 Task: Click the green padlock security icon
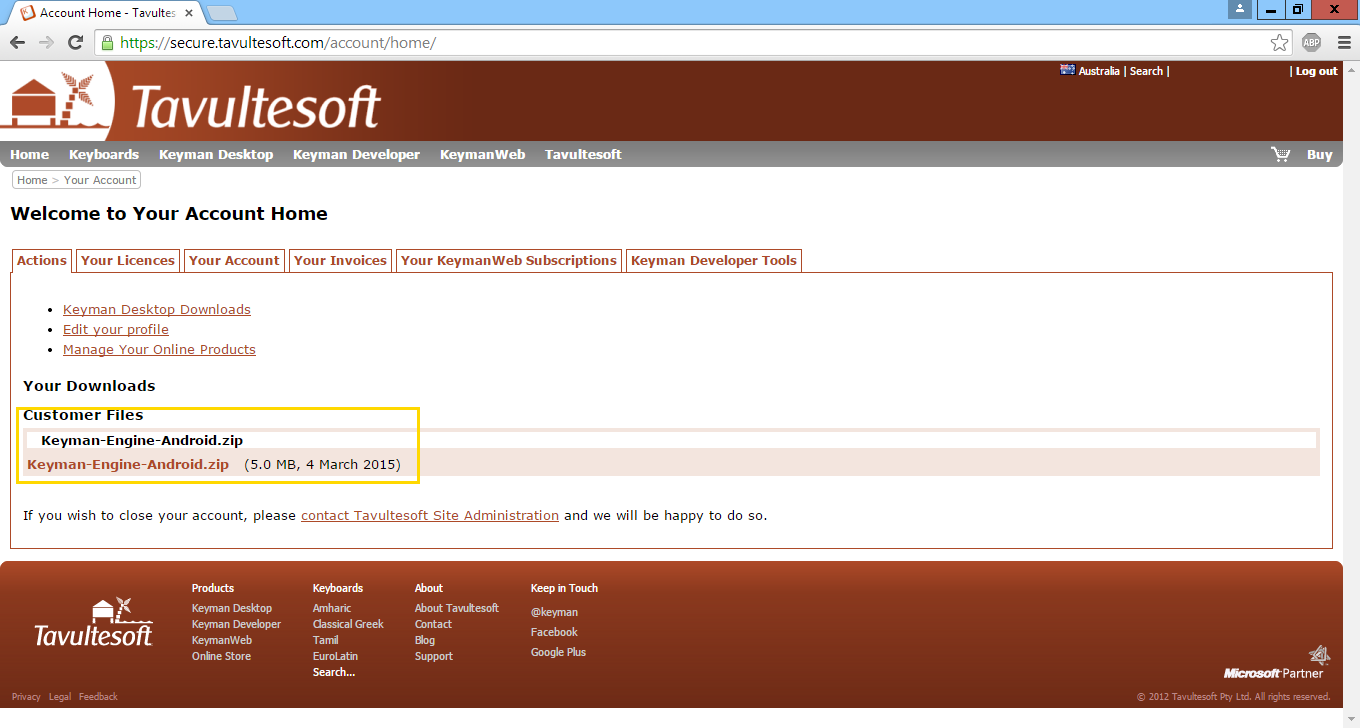[107, 43]
